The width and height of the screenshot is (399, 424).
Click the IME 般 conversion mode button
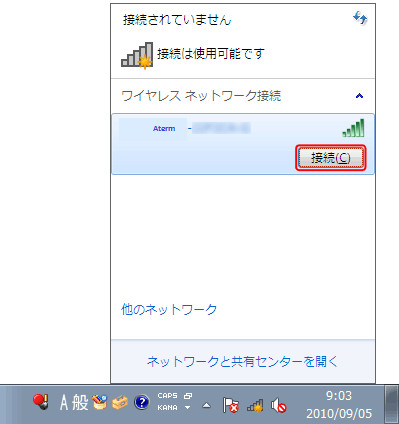[80, 402]
